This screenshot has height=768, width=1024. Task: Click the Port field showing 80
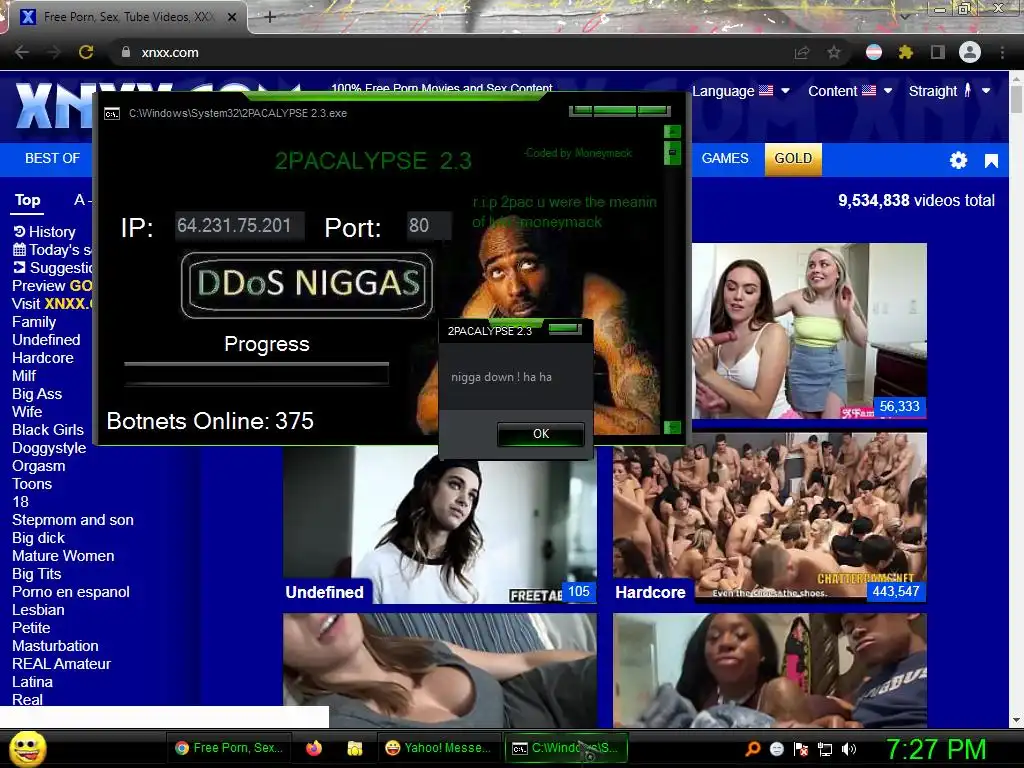[x=428, y=226]
